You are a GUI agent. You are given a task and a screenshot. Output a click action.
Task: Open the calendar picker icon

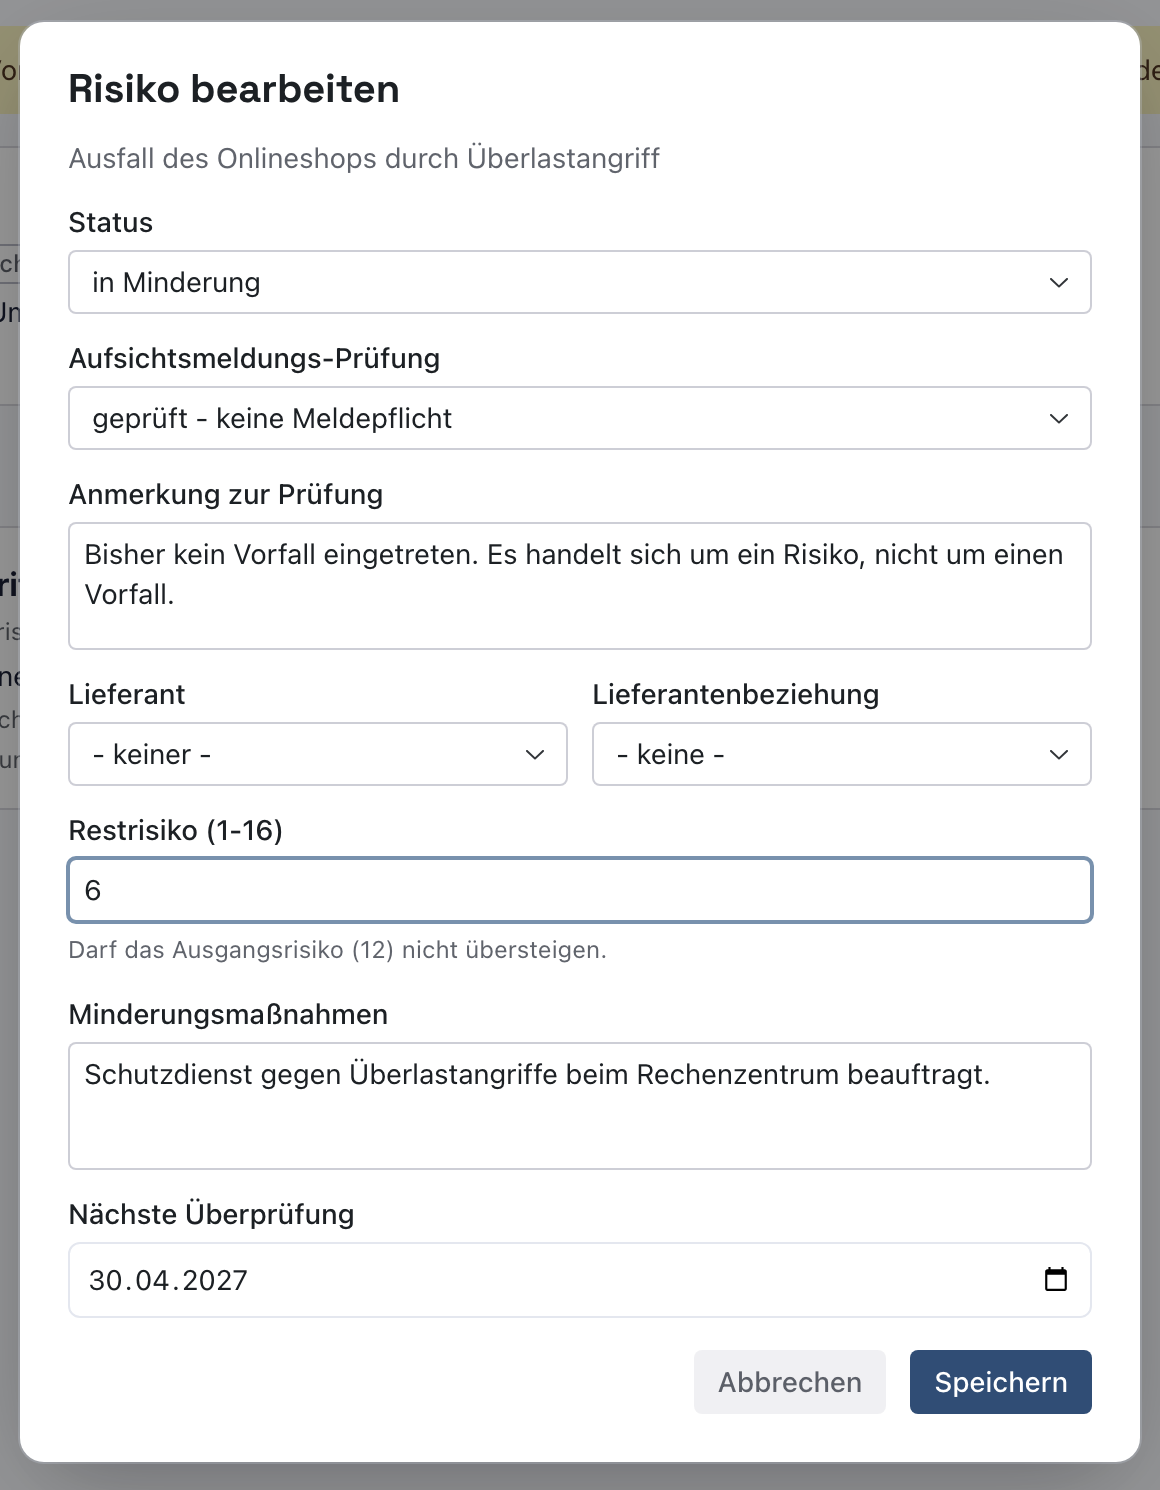coord(1056,1279)
